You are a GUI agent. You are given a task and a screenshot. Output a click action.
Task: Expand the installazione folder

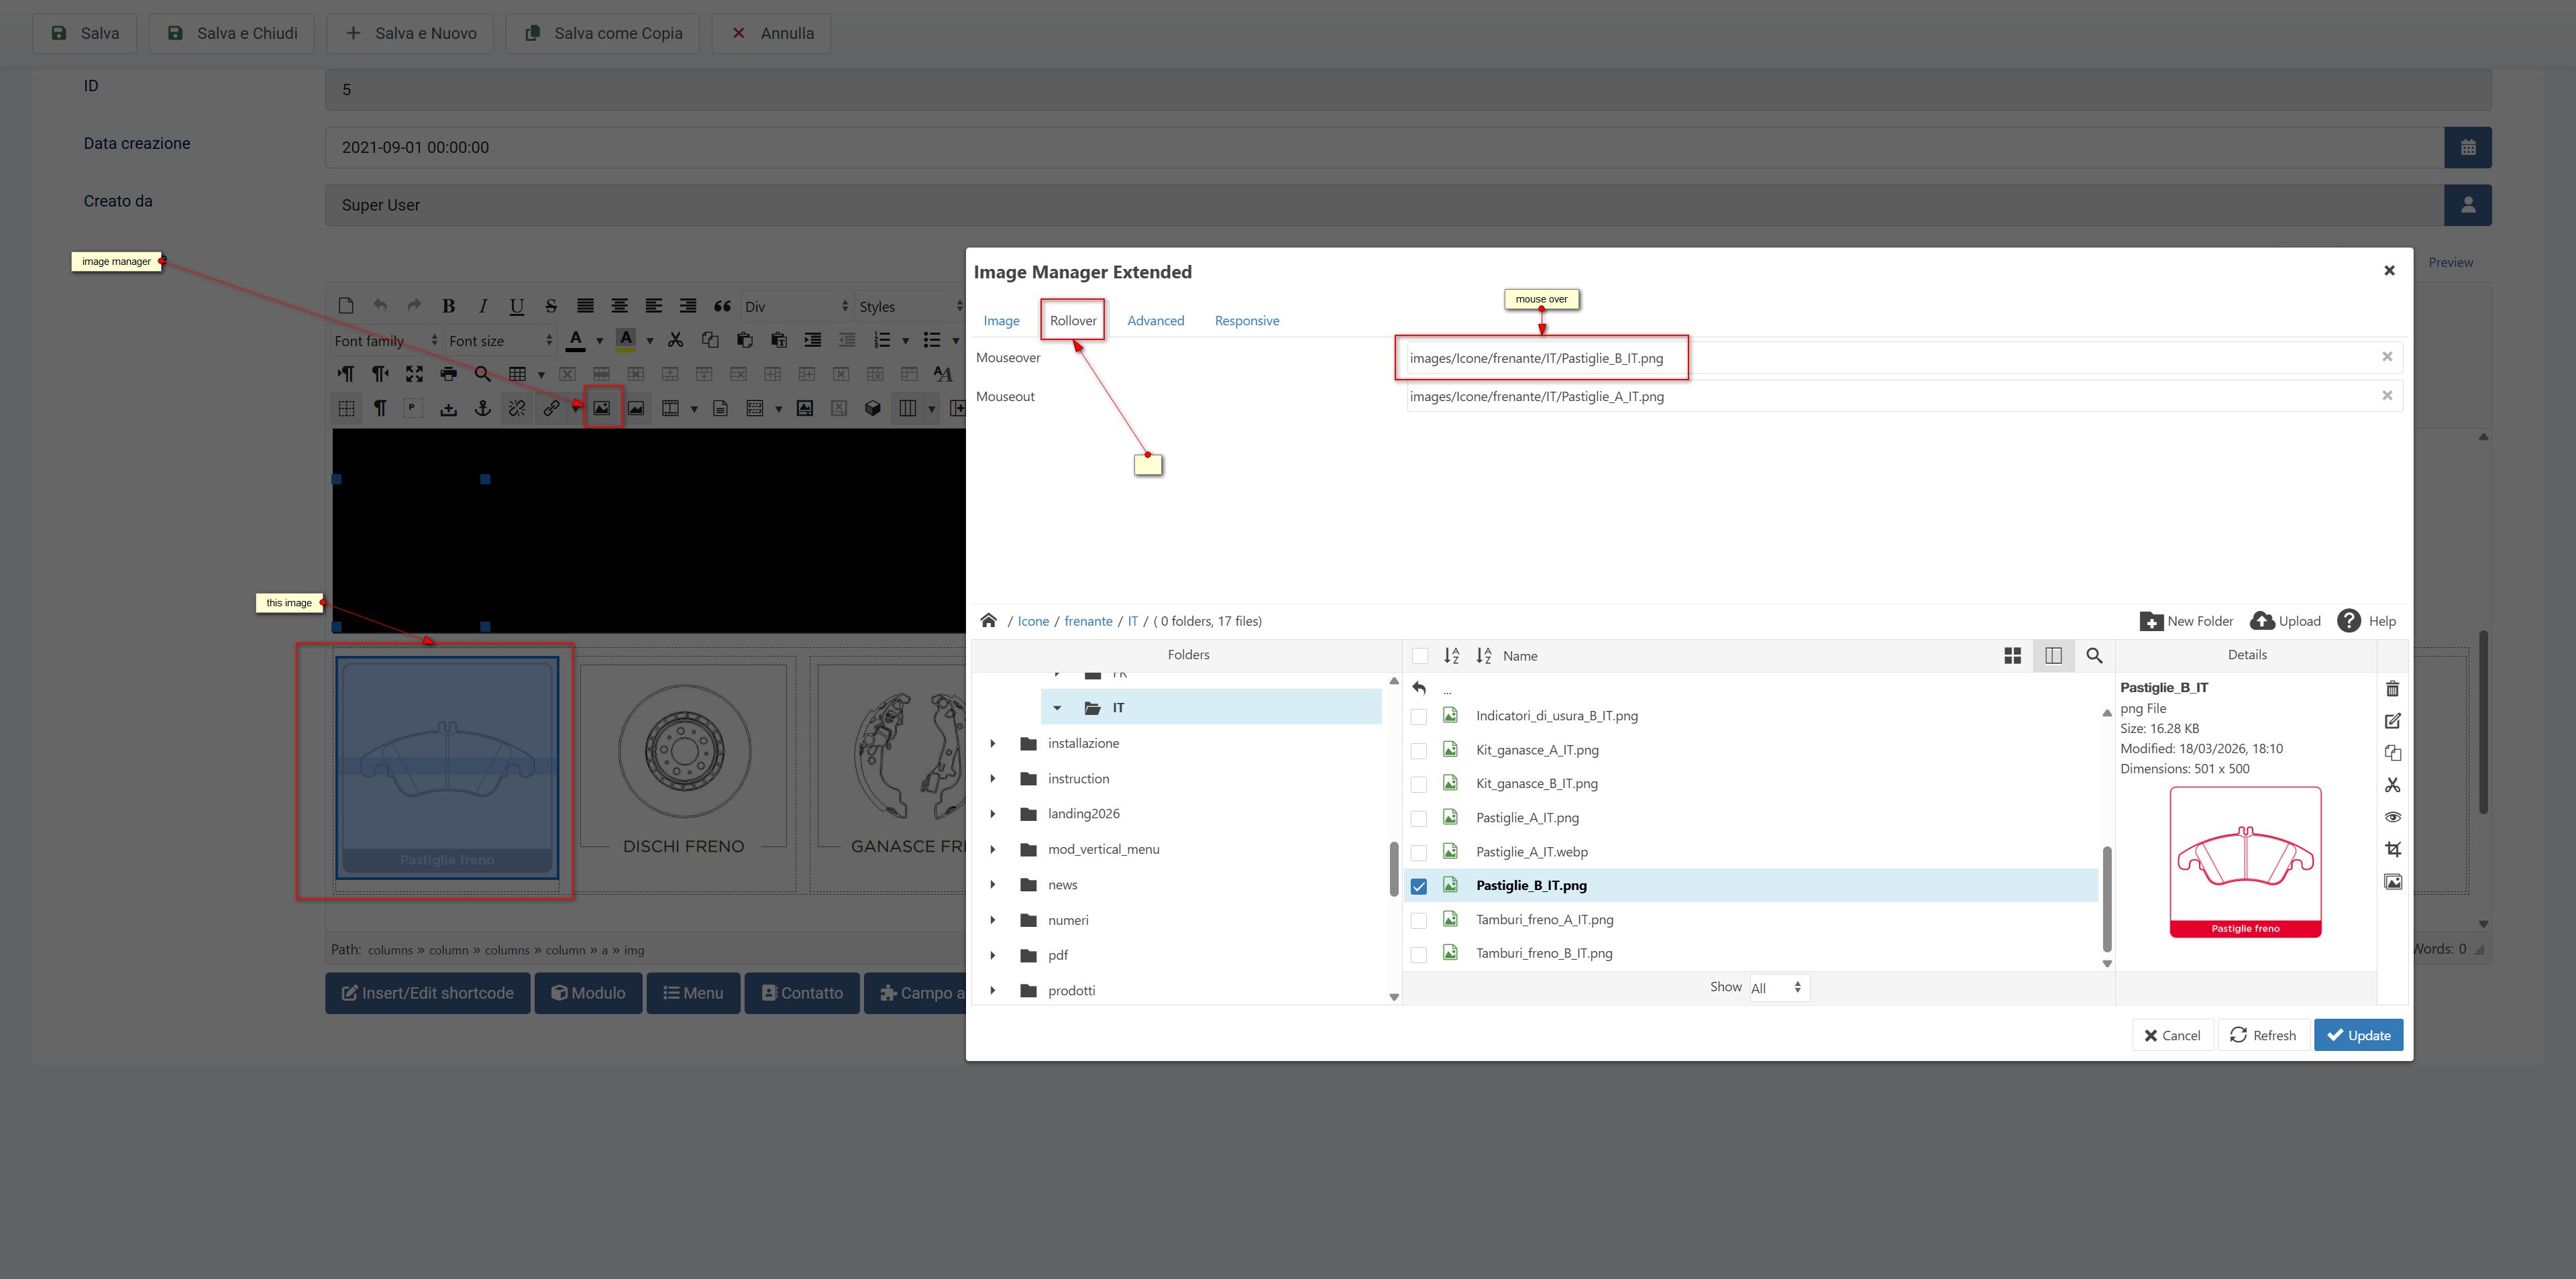[x=992, y=743]
